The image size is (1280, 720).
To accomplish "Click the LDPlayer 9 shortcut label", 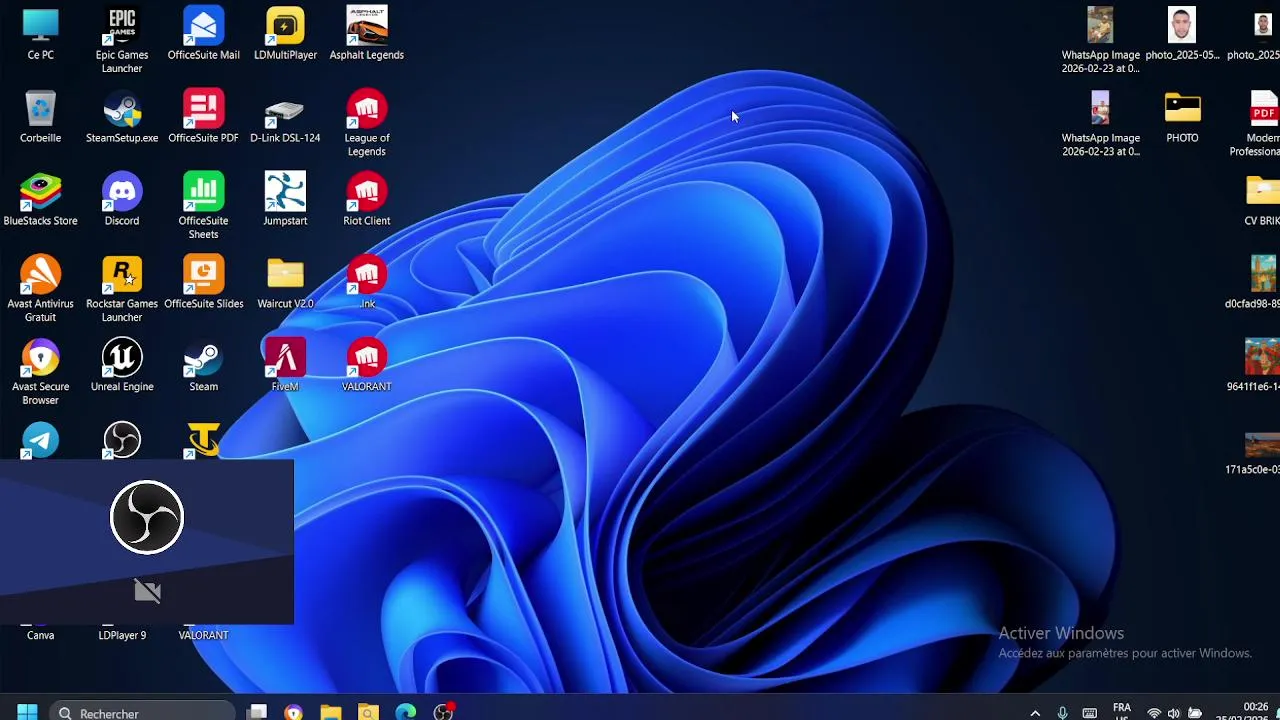I will point(122,635).
